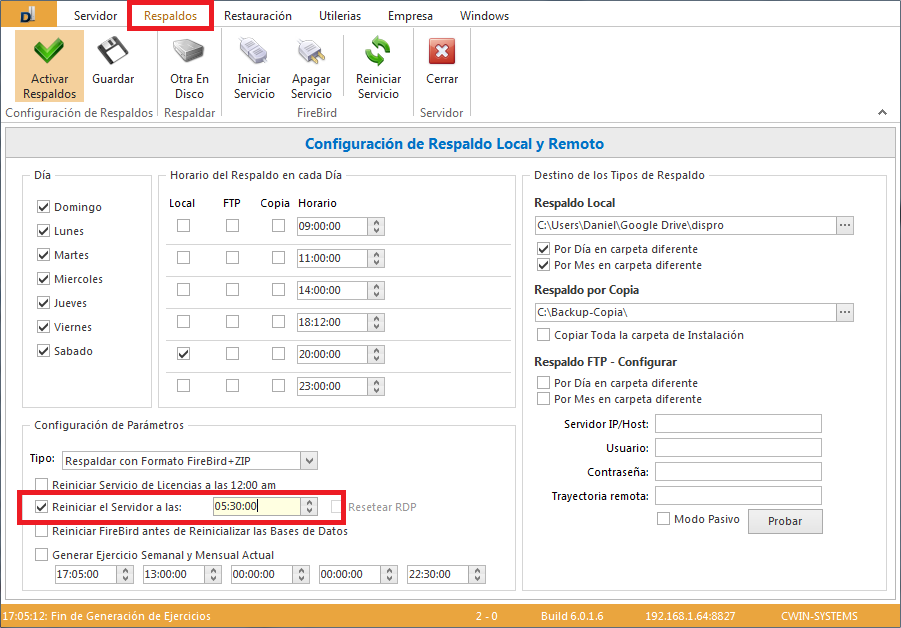Click the application logo icon in top-left
This screenshot has width=901, height=628.
(29, 15)
